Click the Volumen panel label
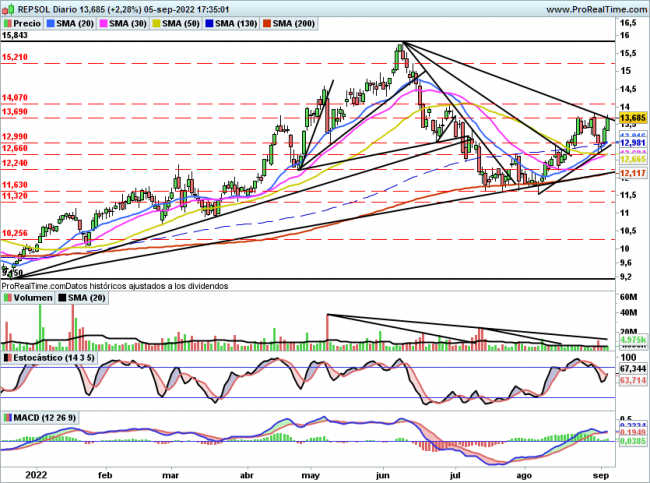Image resolution: width=650 pixels, height=483 pixels. (x=33, y=298)
